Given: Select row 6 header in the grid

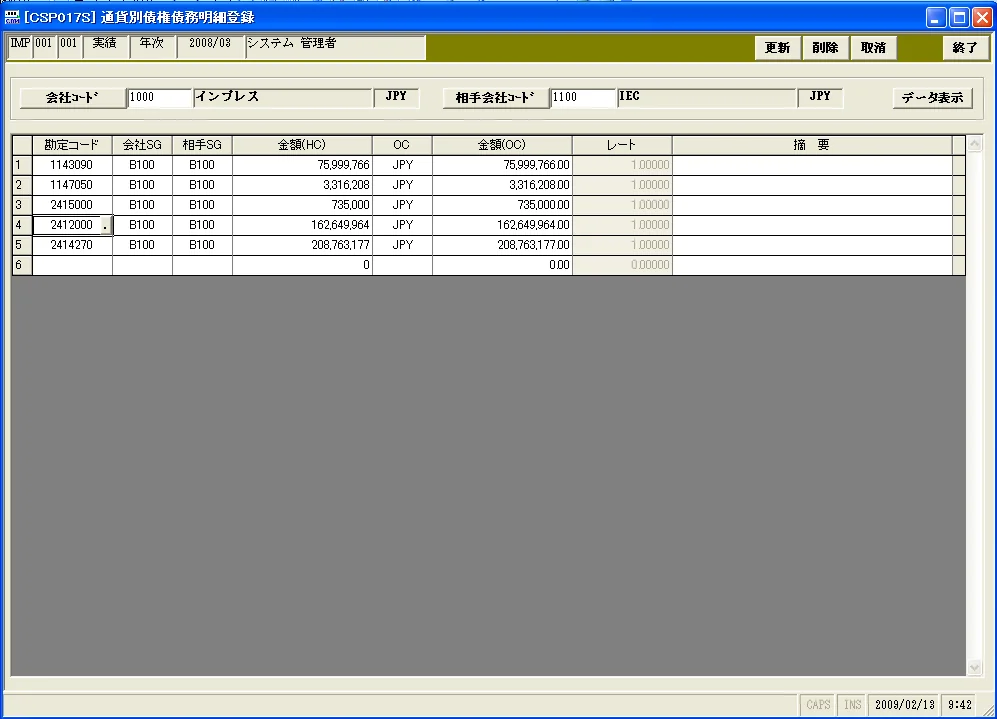Looking at the screenshot, I should (x=22, y=265).
